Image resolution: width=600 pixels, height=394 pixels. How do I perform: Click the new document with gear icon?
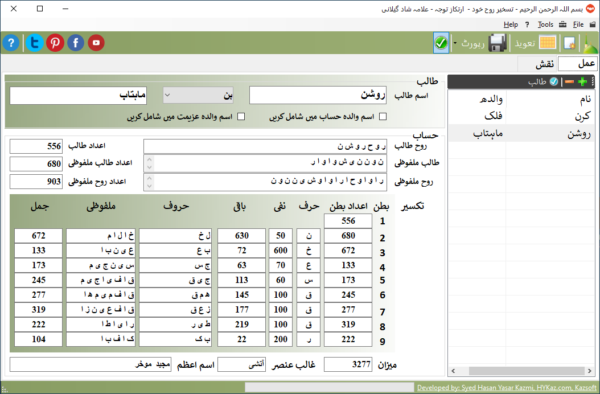569,43
